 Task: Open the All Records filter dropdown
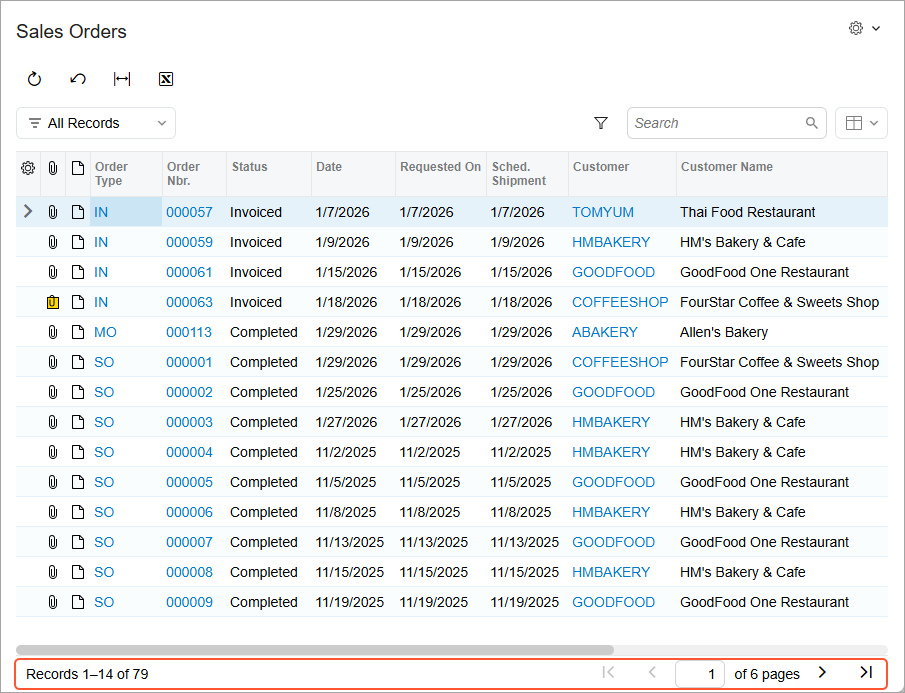[x=96, y=123]
